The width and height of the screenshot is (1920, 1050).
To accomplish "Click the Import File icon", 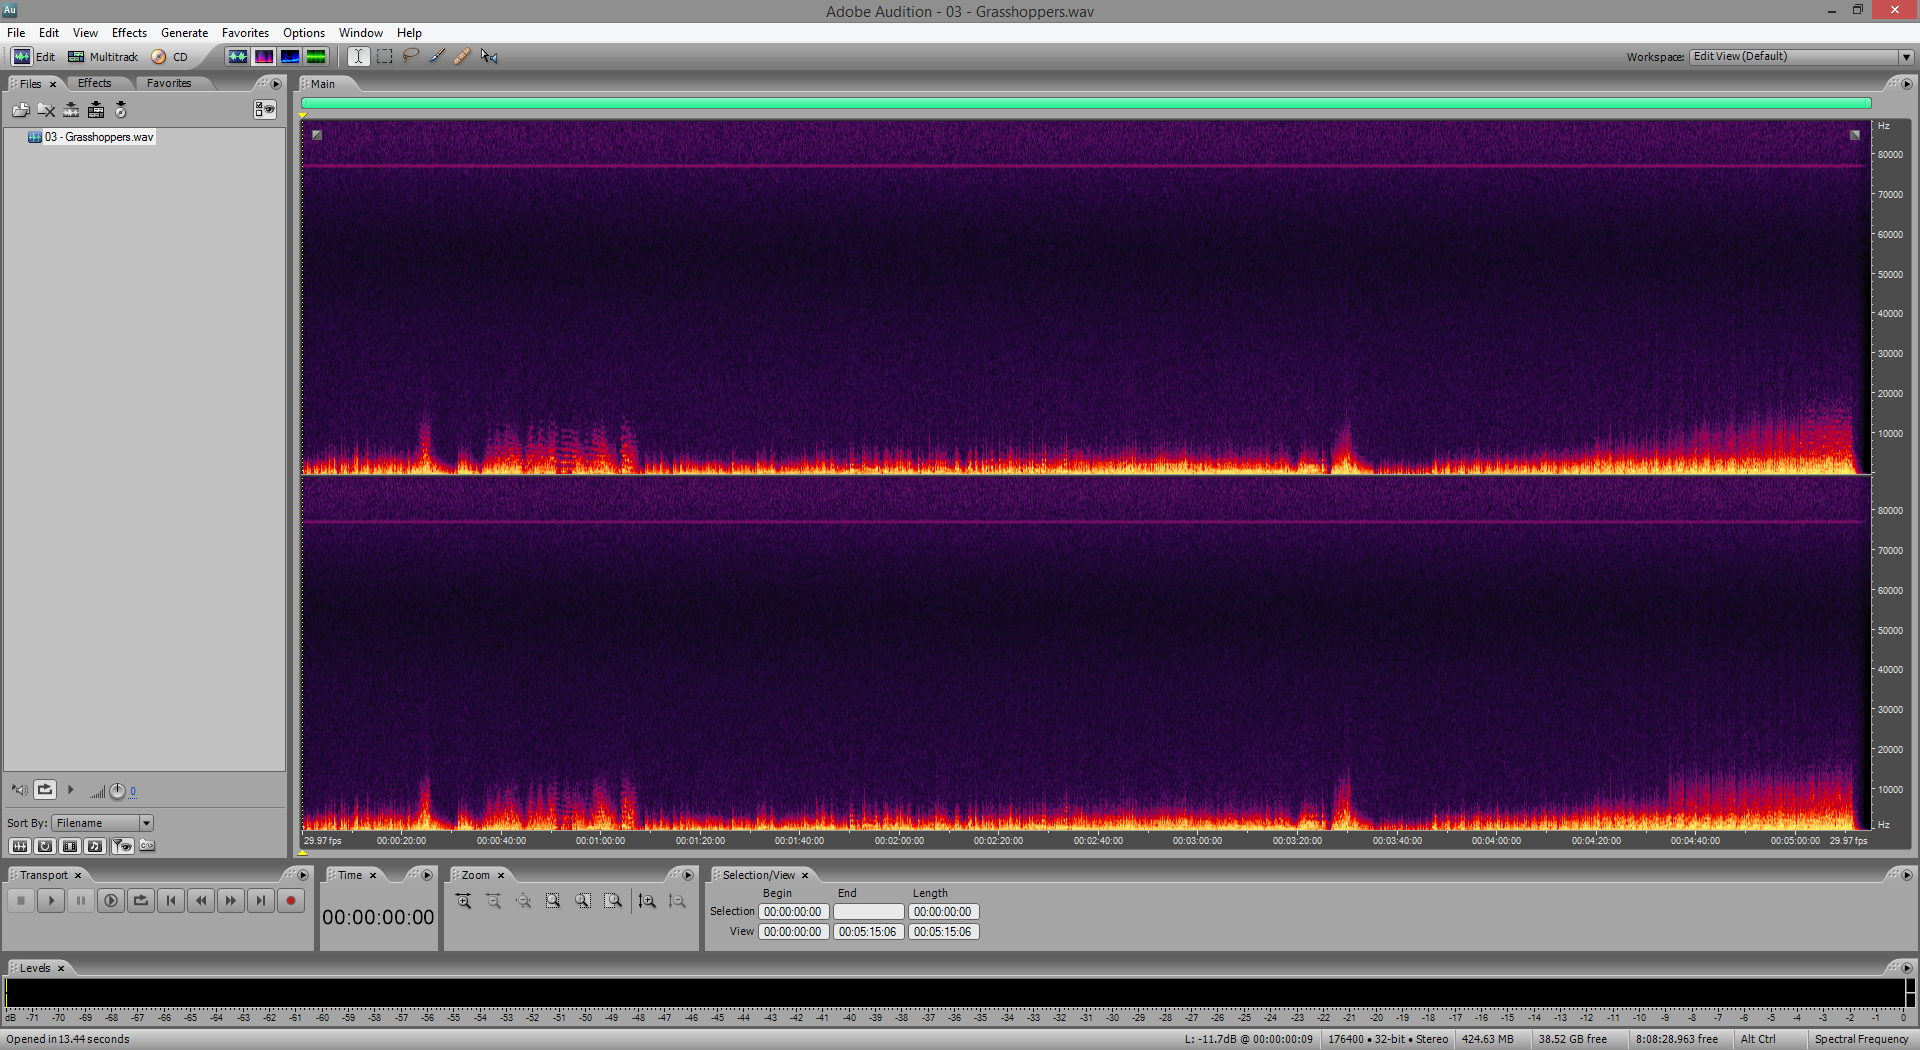I will [x=21, y=110].
